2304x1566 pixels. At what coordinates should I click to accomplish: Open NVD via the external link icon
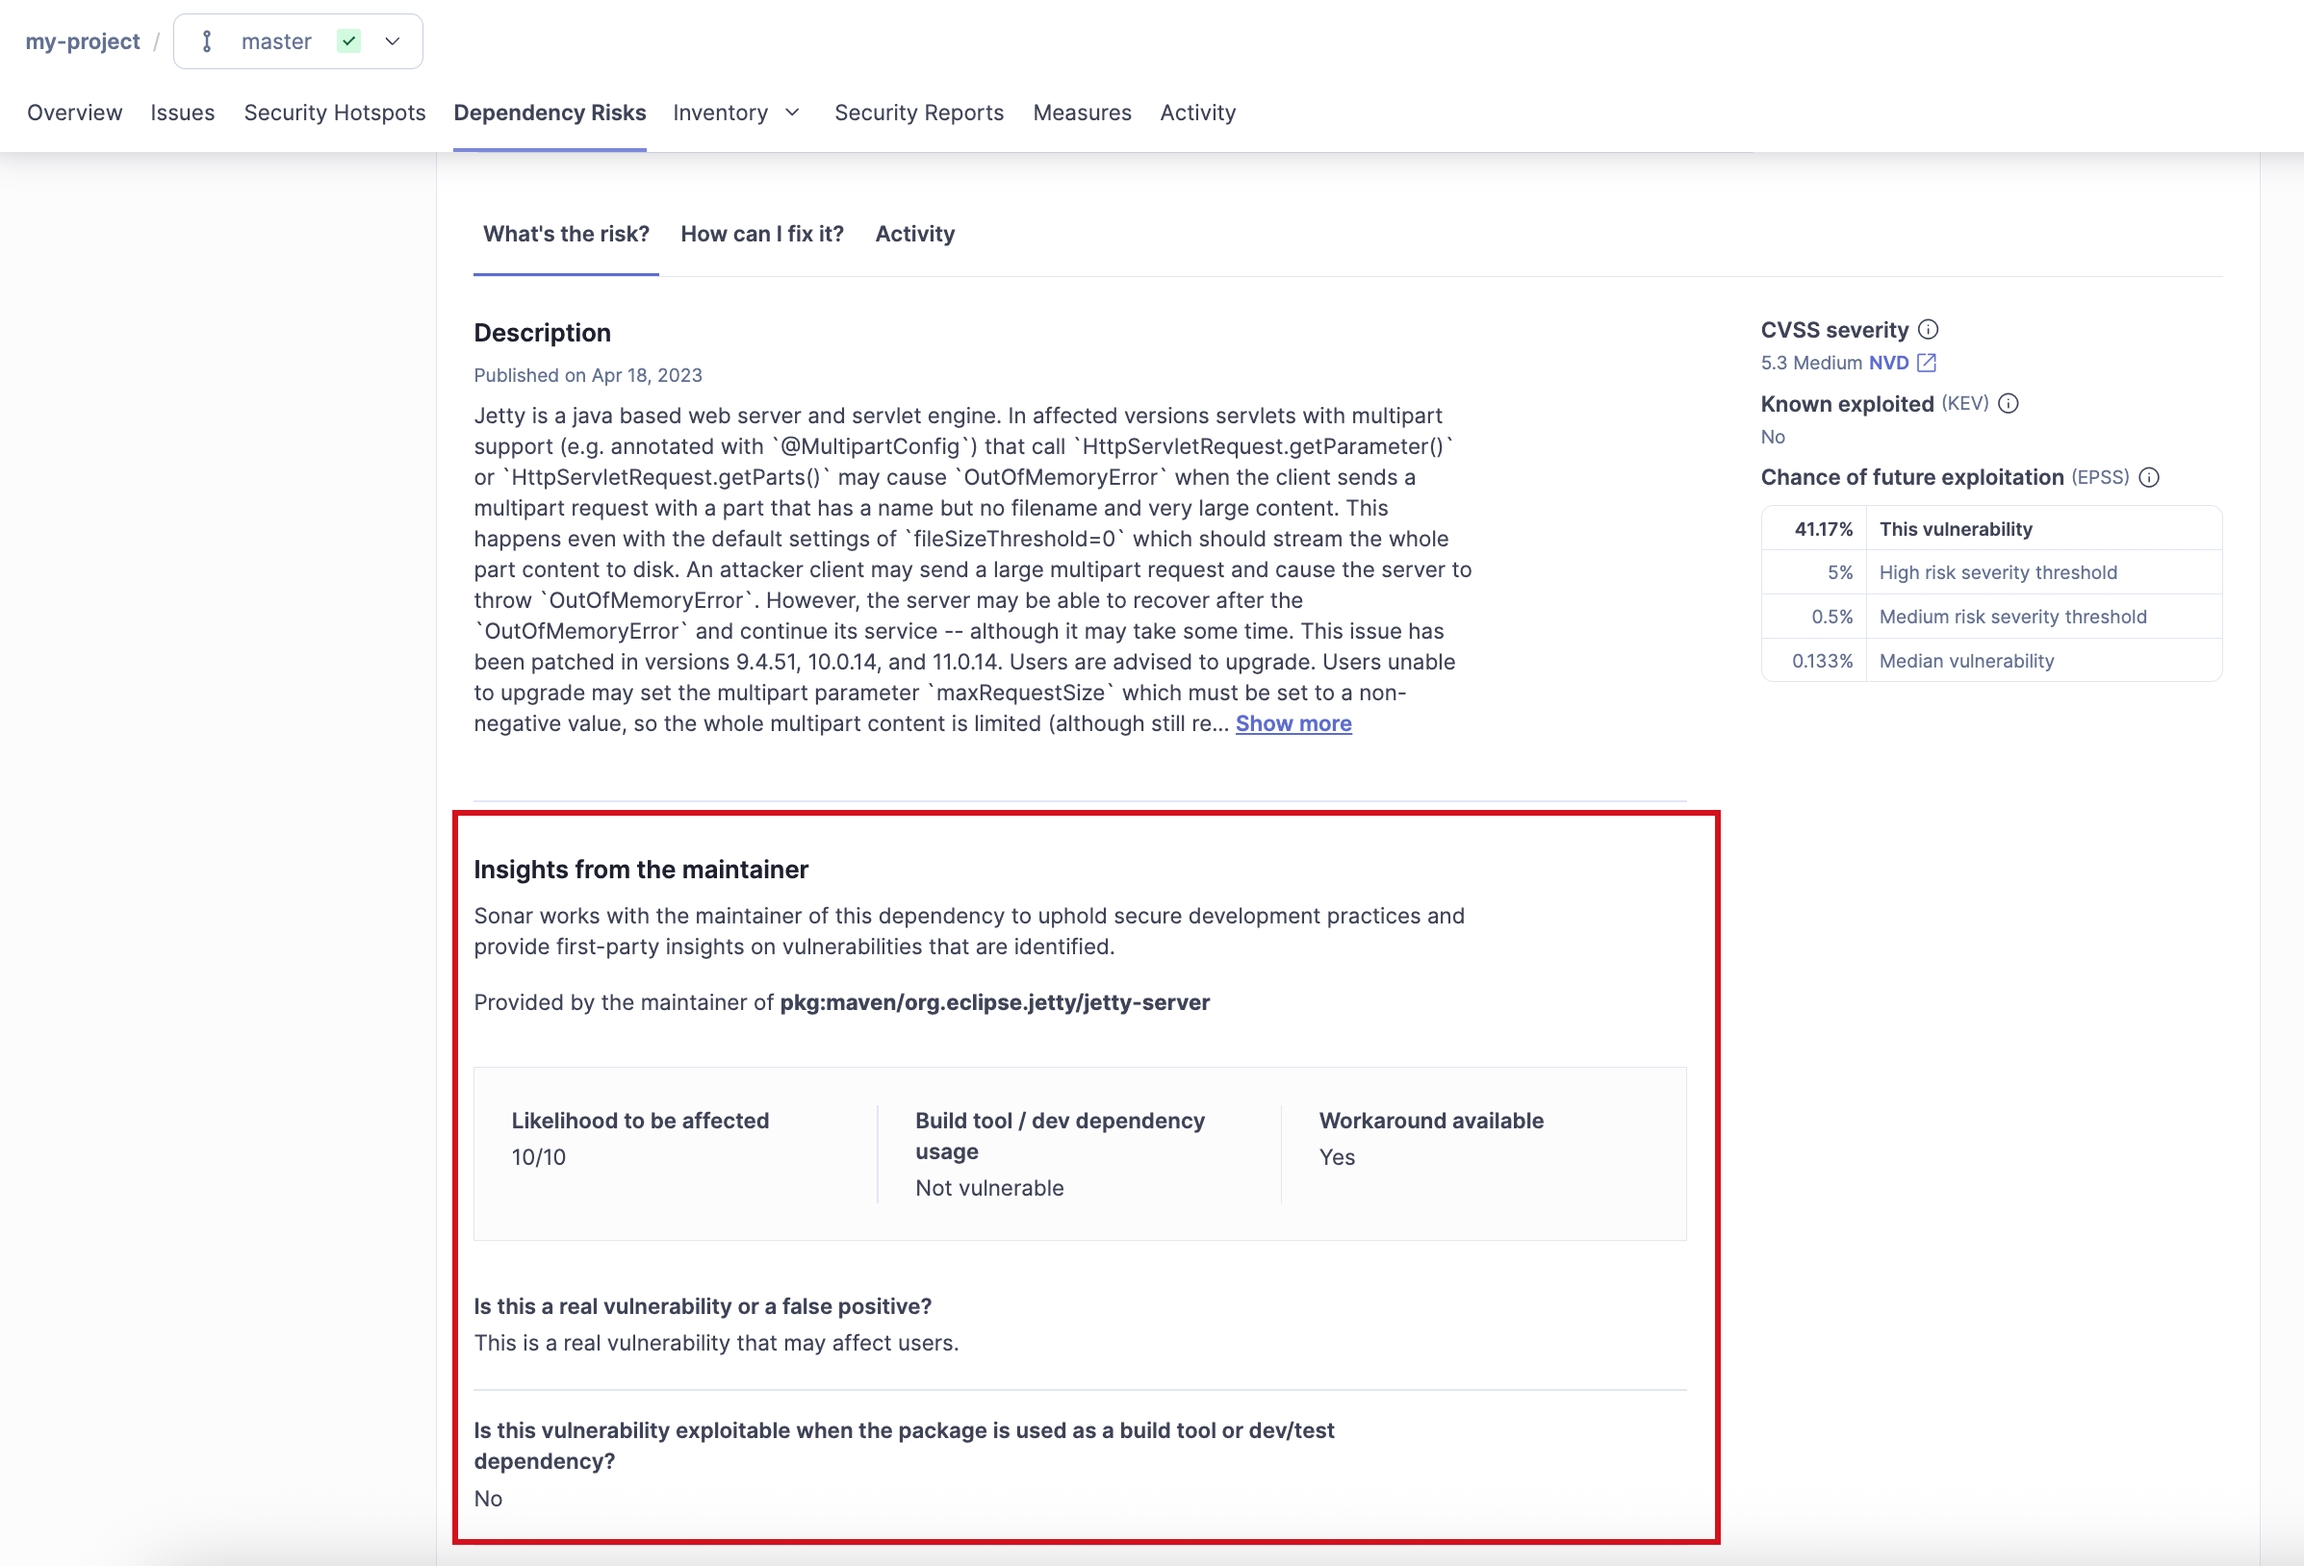(x=1925, y=363)
